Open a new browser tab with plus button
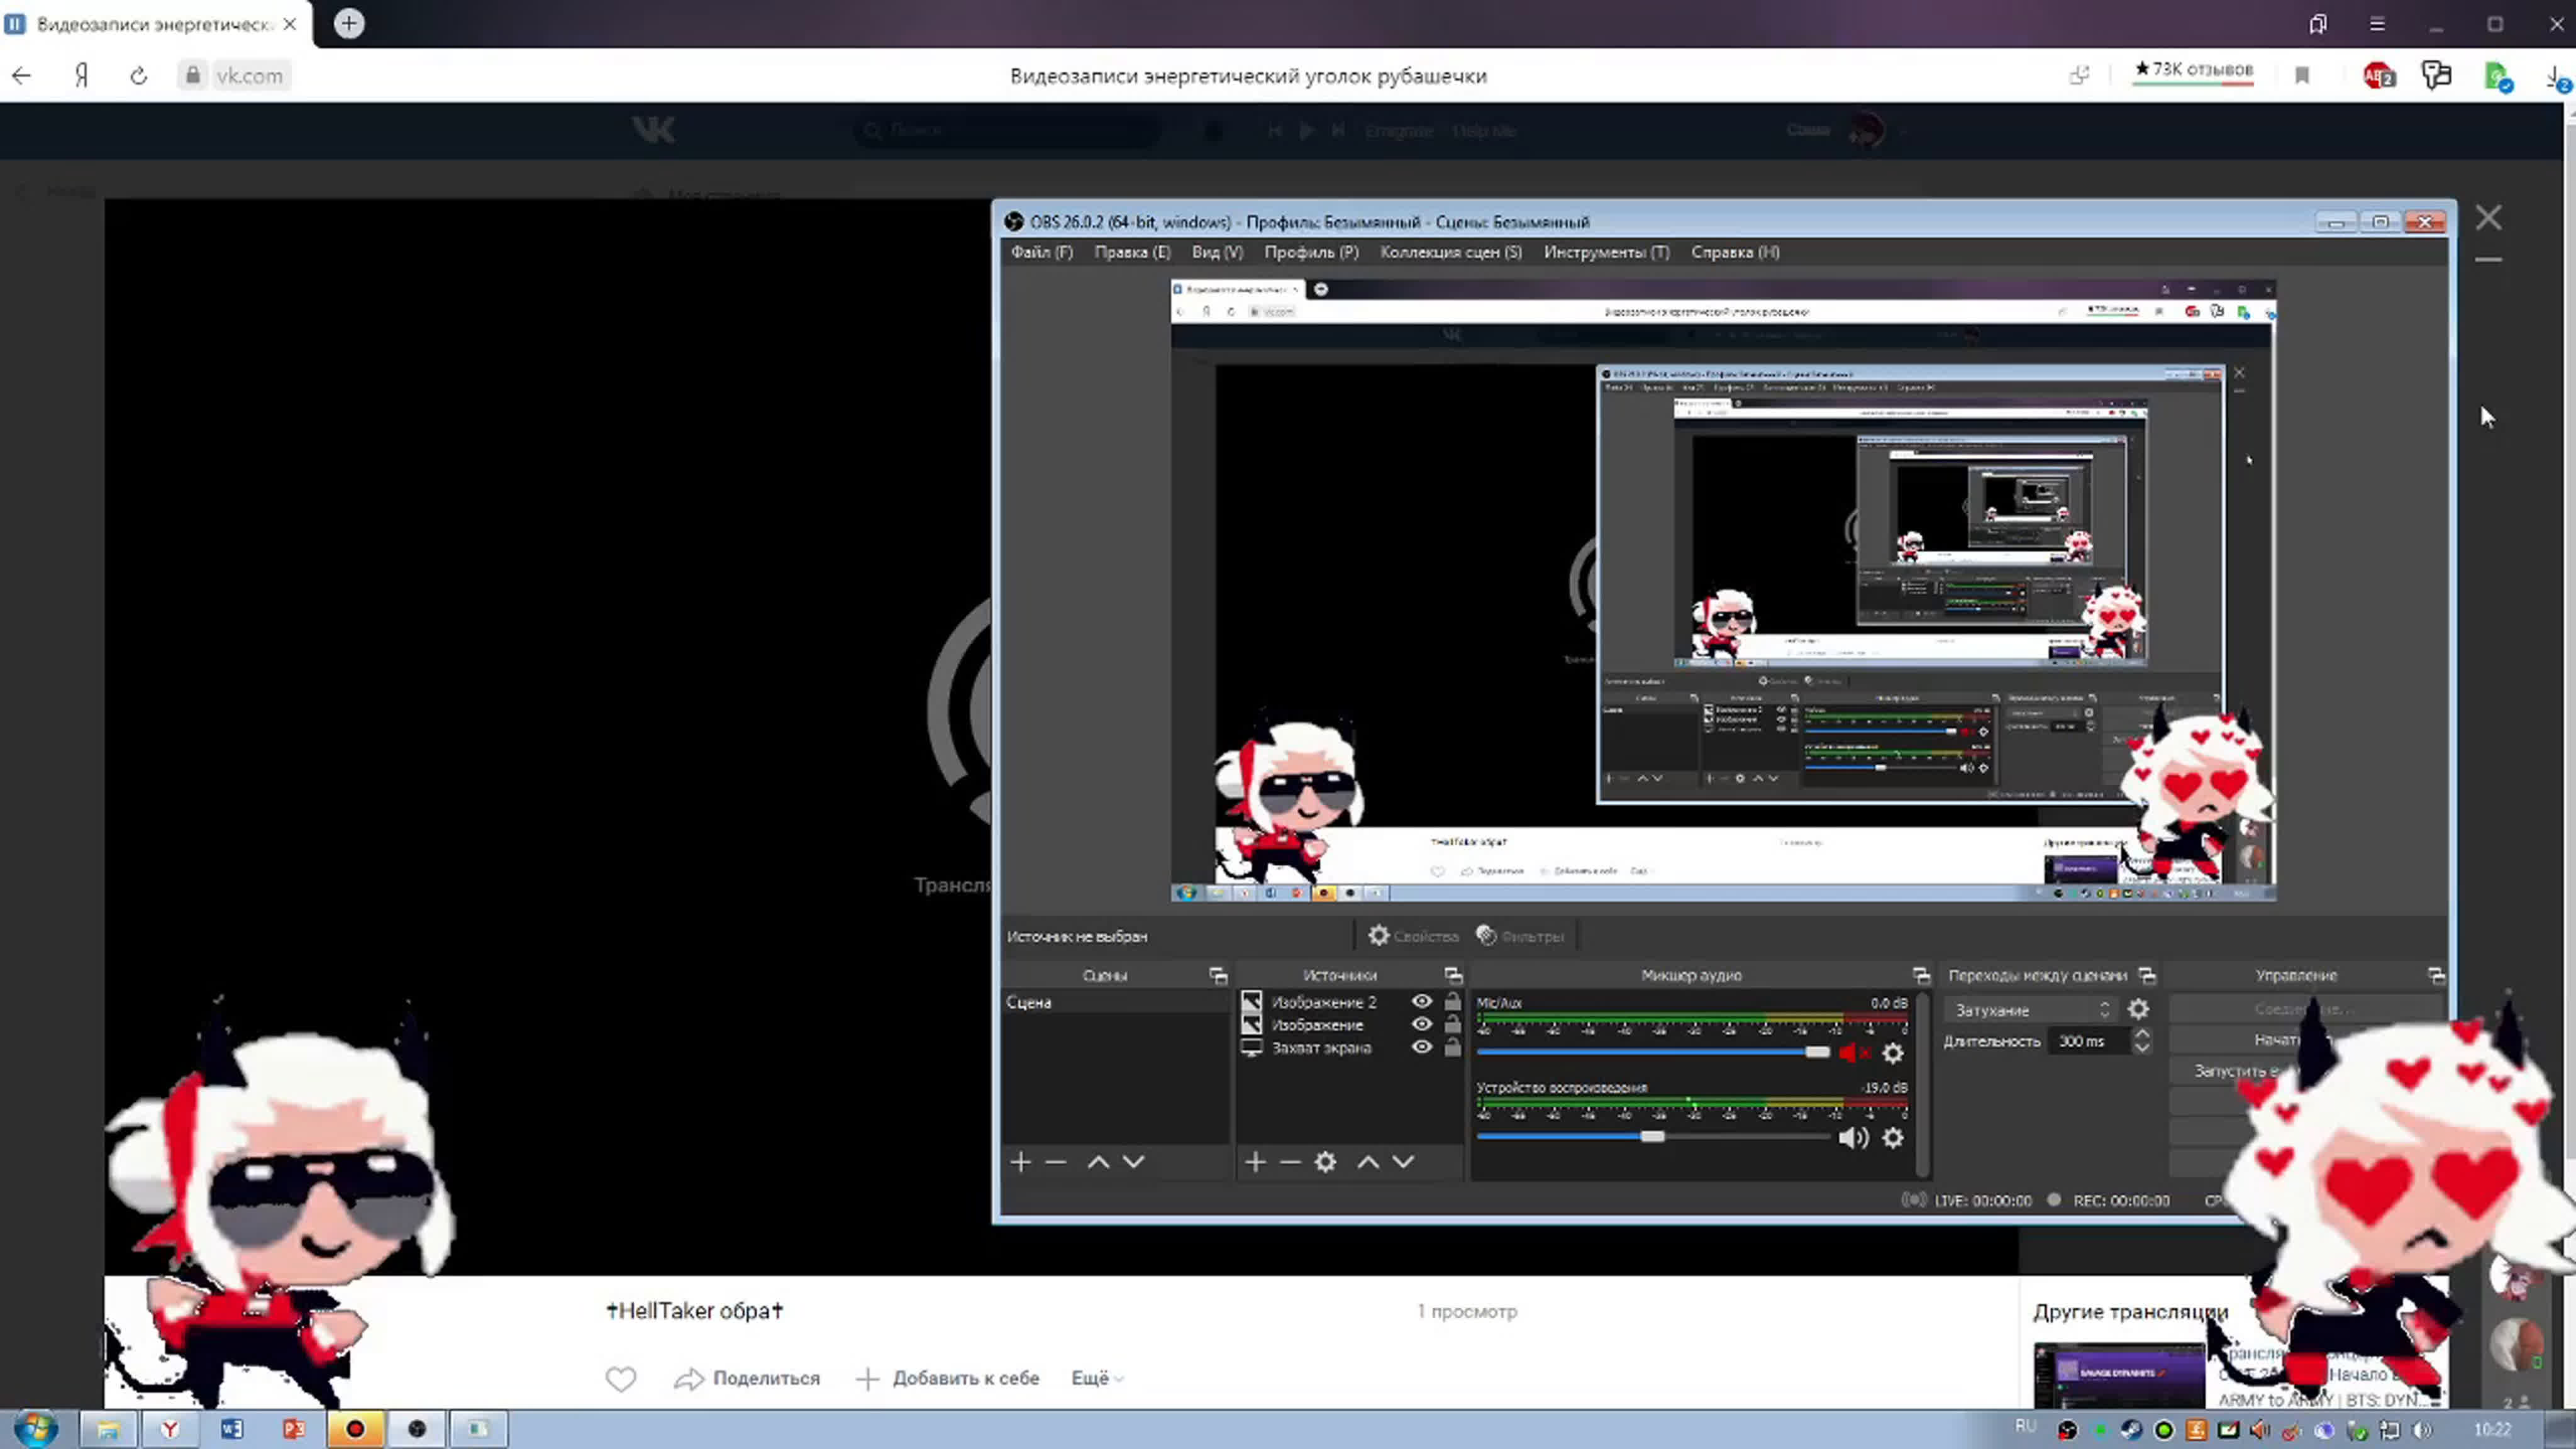This screenshot has width=2576, height=1449. tap(349, 23)
